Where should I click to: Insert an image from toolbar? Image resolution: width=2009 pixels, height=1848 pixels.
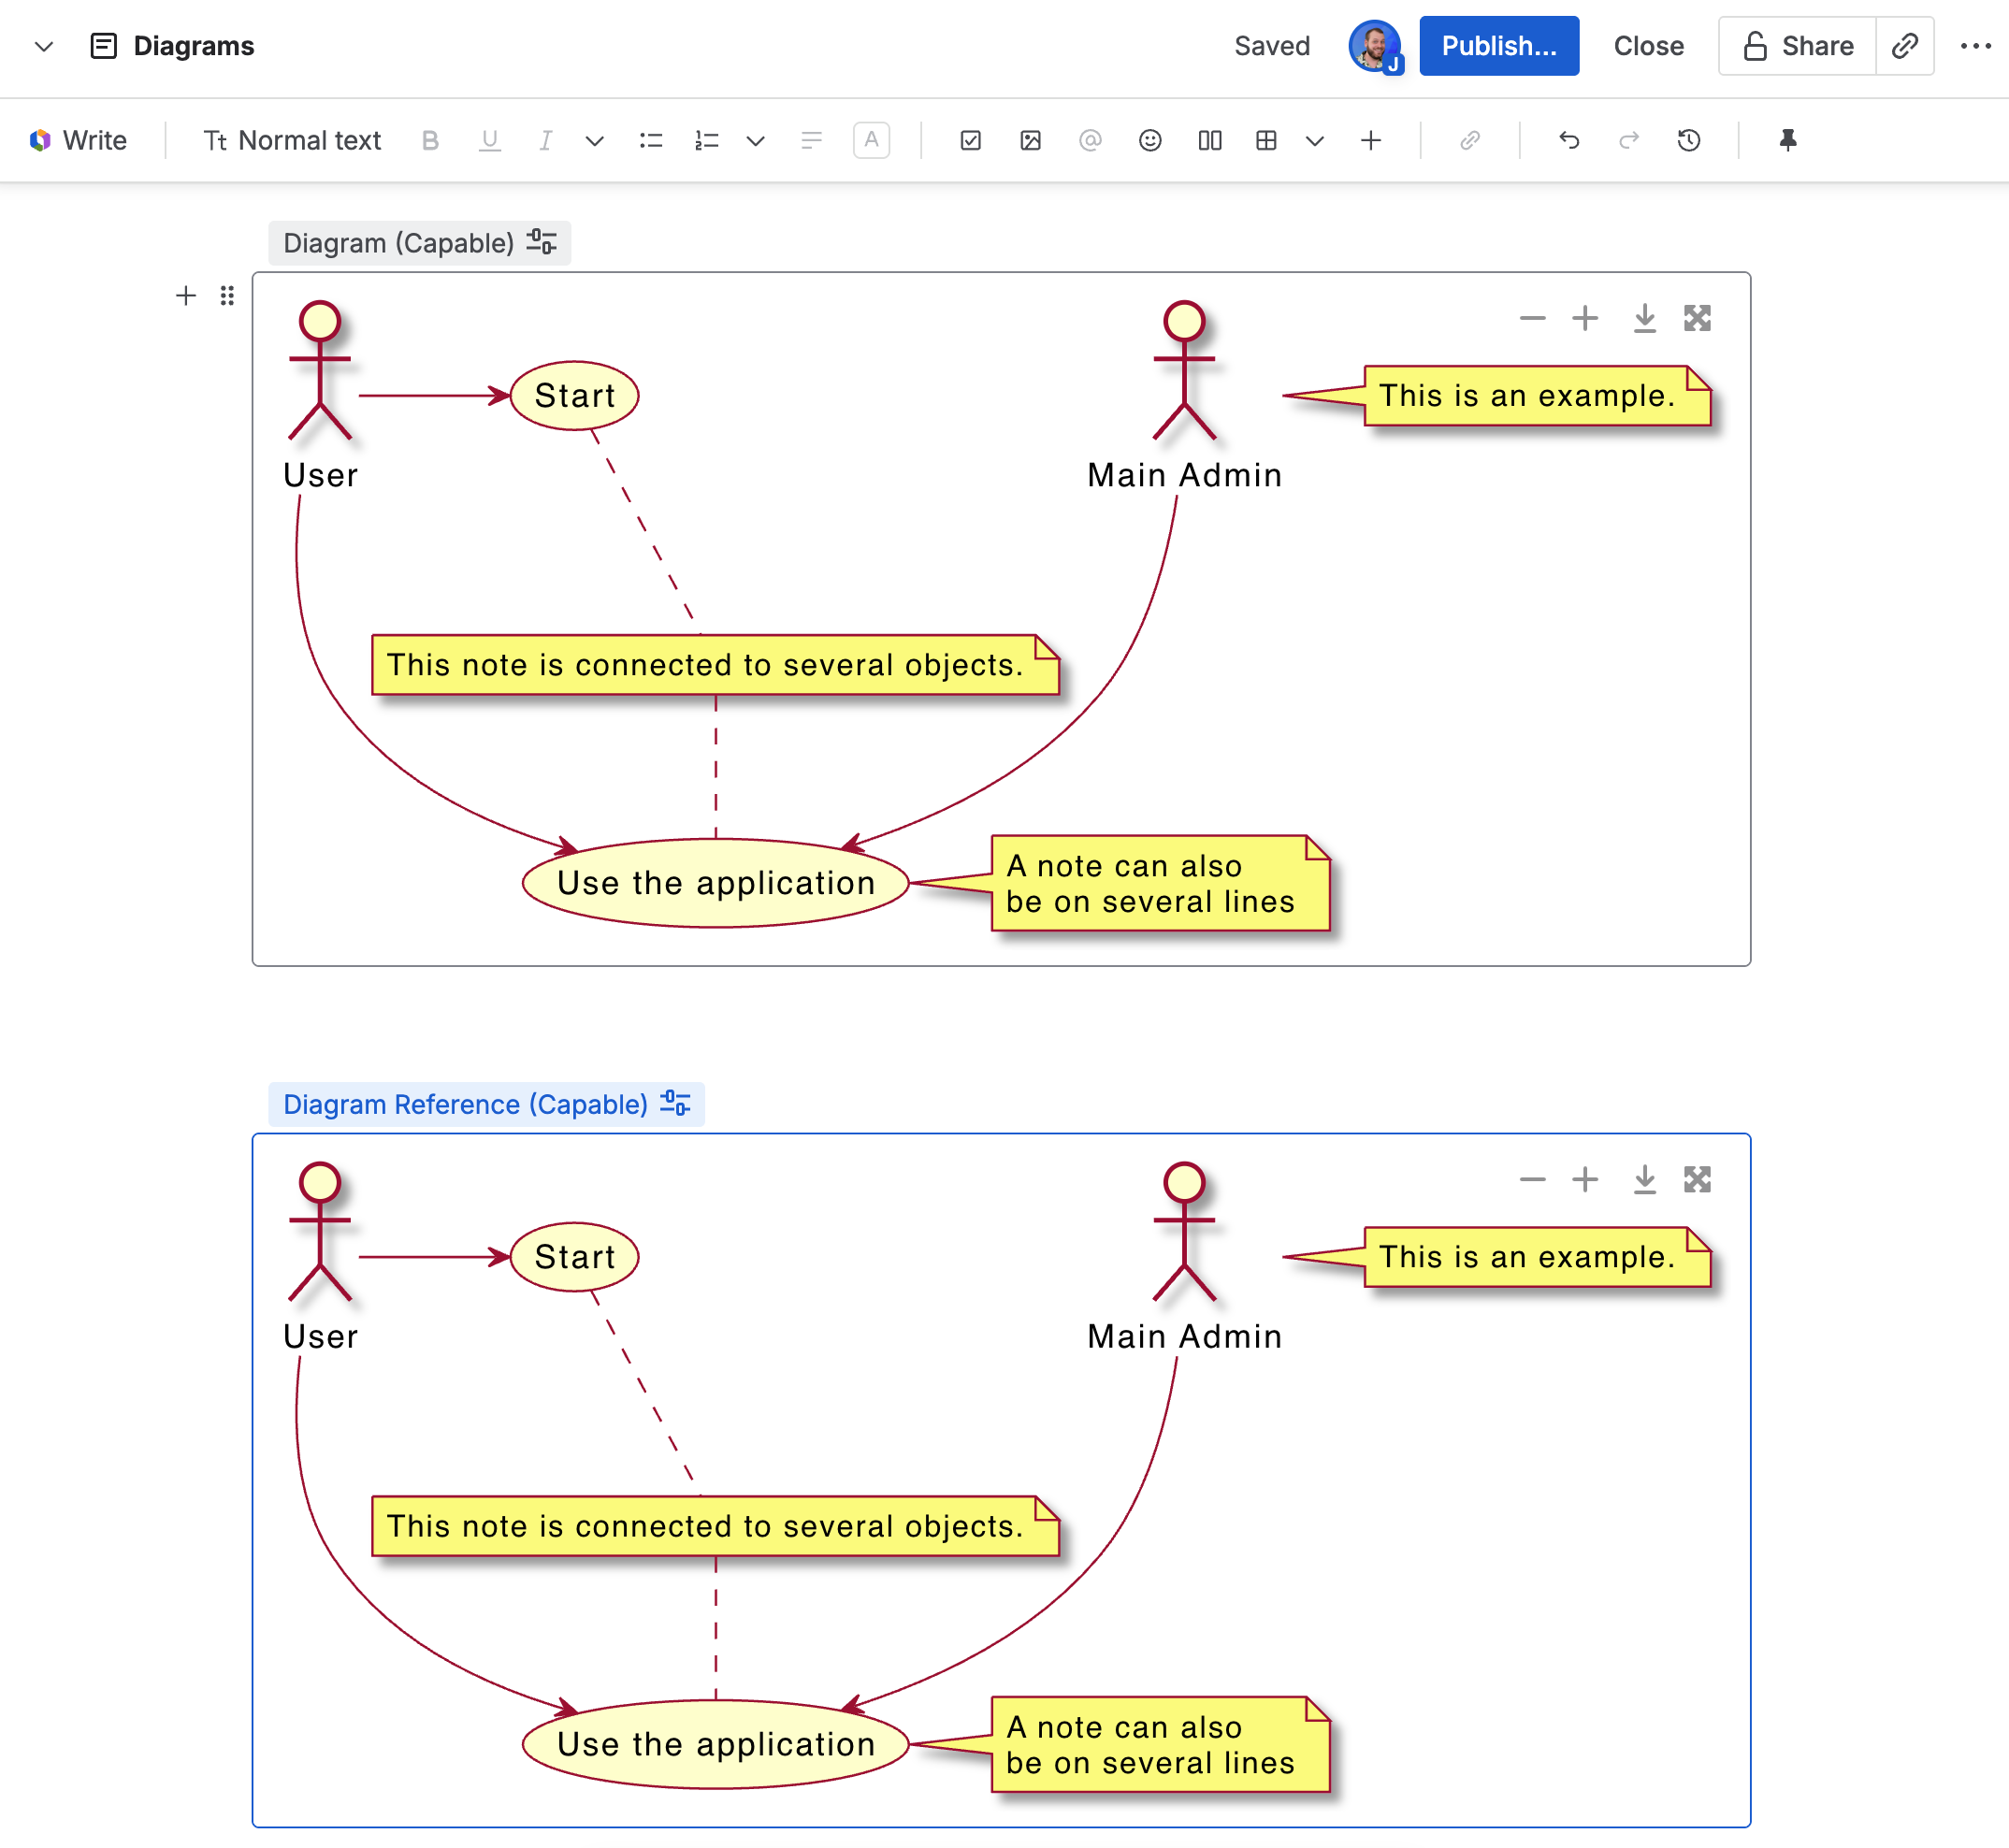(1030, 141)
